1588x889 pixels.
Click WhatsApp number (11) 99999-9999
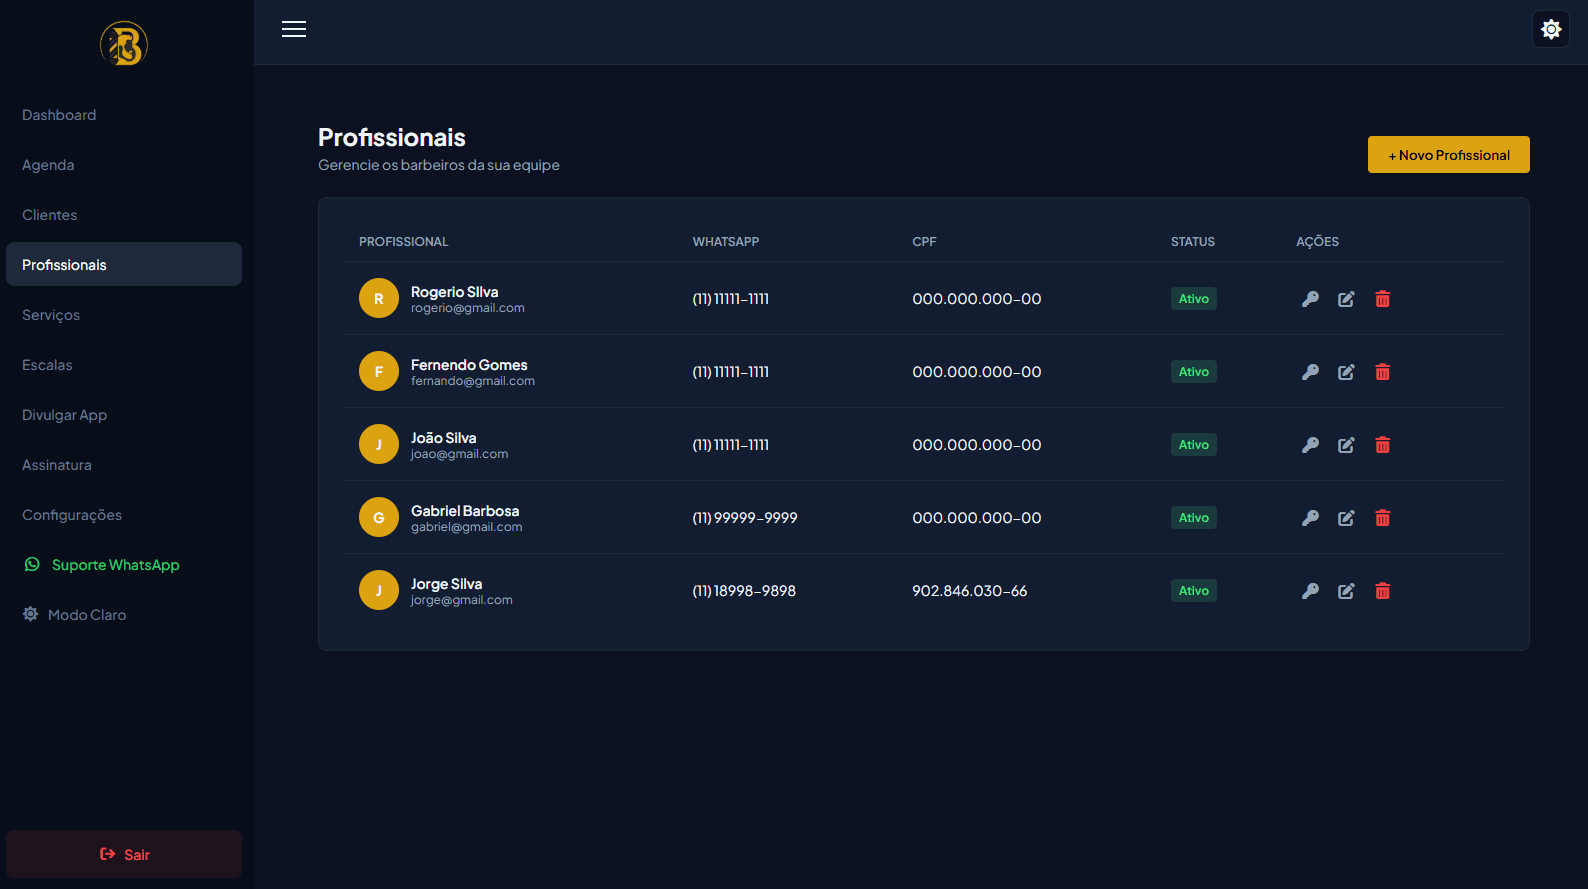745,518
